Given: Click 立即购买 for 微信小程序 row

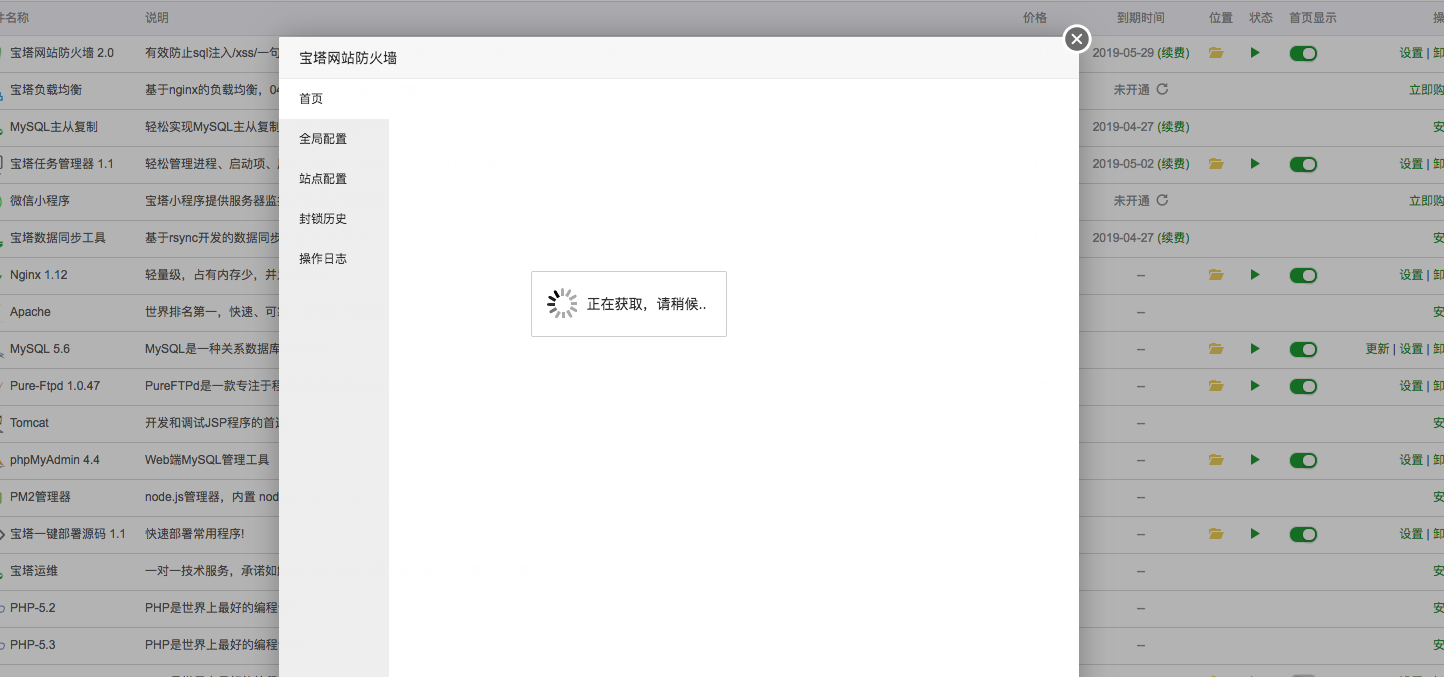Looking at the screenshot, I should (1426, 201).
